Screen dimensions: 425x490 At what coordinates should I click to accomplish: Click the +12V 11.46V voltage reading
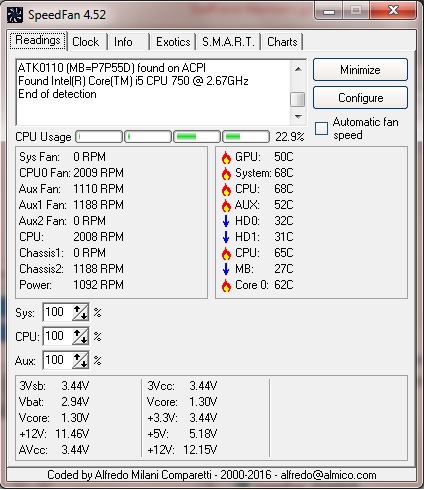click(54, 434)
